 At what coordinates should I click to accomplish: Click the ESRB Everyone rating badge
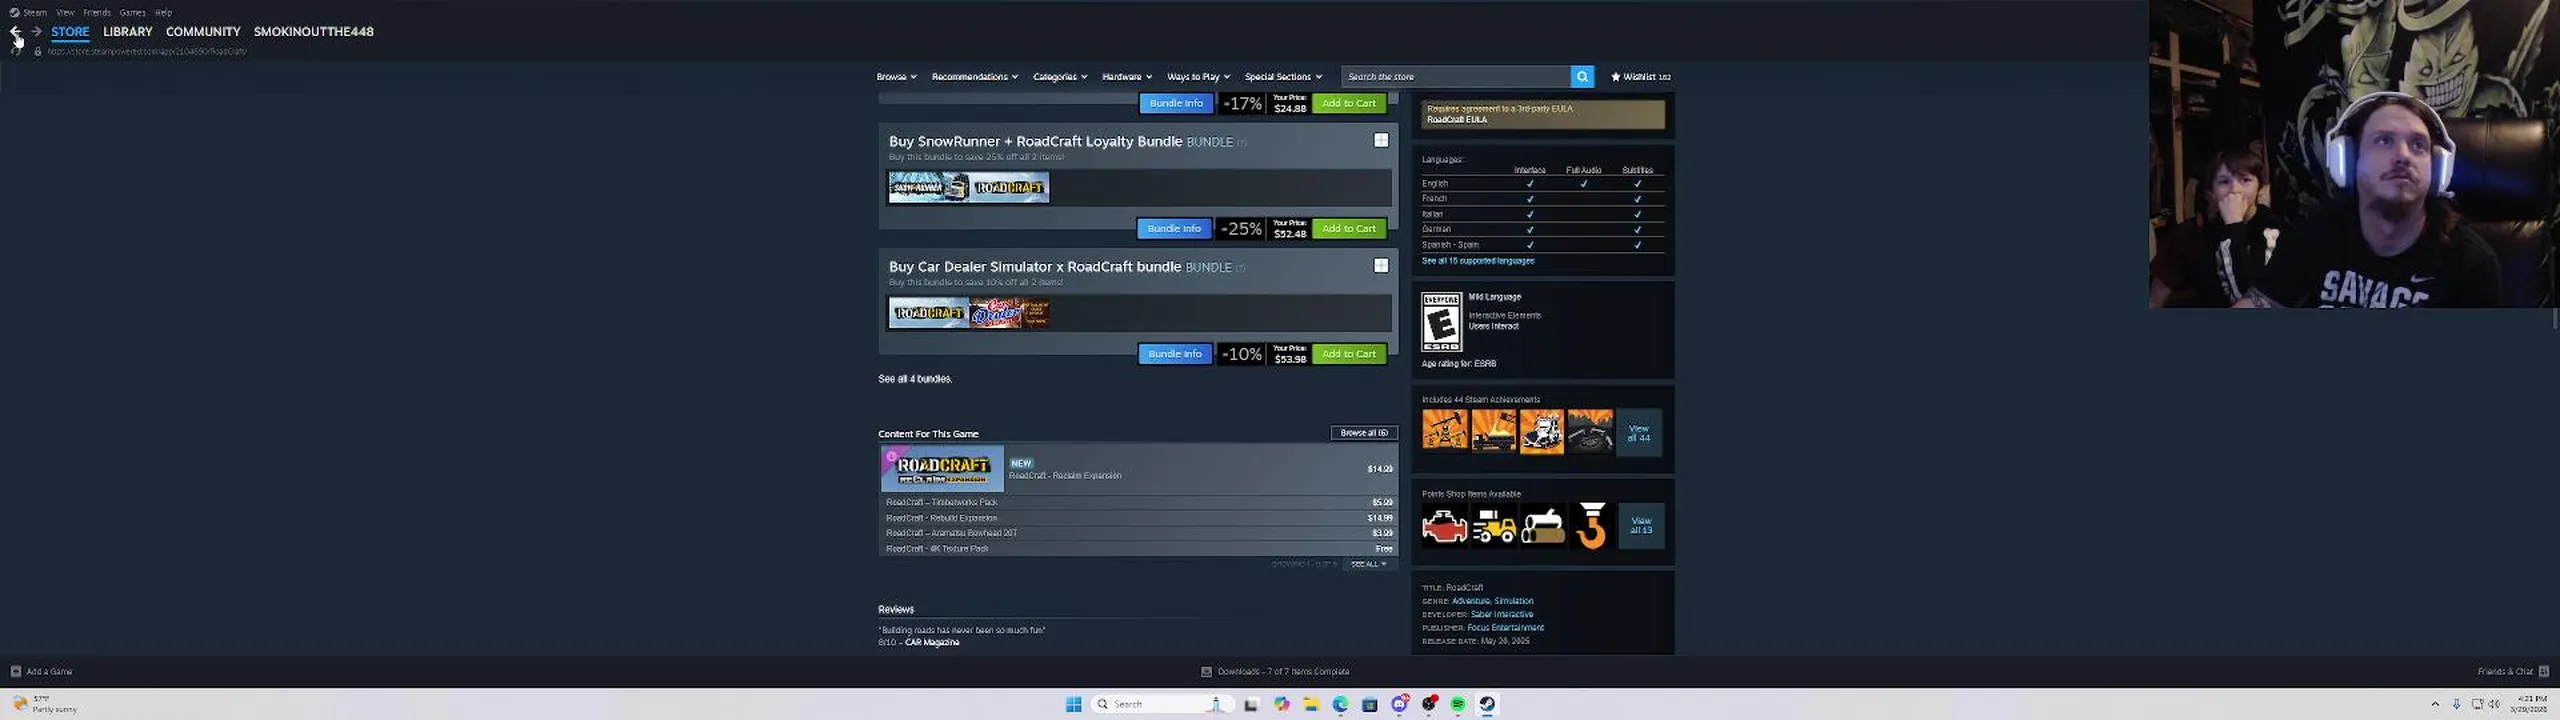pyautogui.click(x=1441, y=321)
